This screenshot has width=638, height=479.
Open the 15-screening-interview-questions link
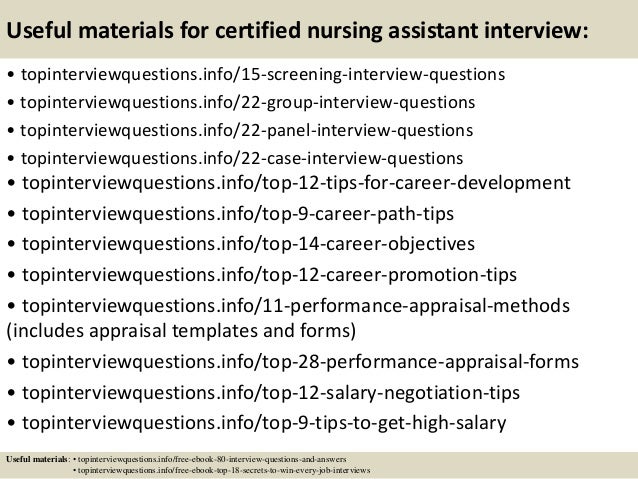pos(263,74)
